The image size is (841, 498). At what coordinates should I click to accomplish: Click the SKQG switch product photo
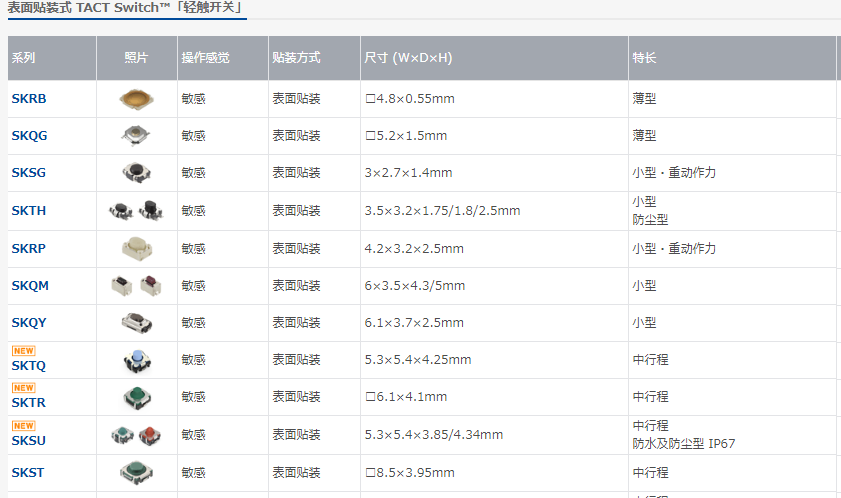[136, 135]
